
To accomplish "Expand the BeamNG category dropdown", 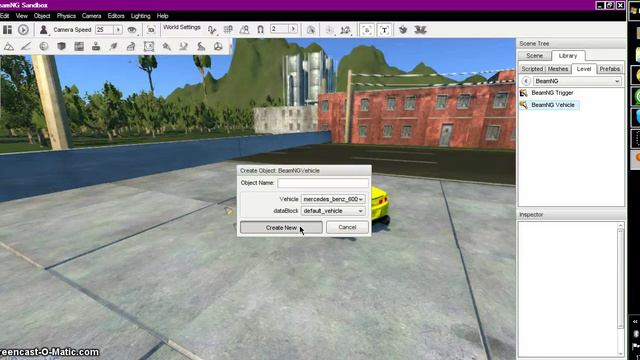I will click(x=577, y=81).
